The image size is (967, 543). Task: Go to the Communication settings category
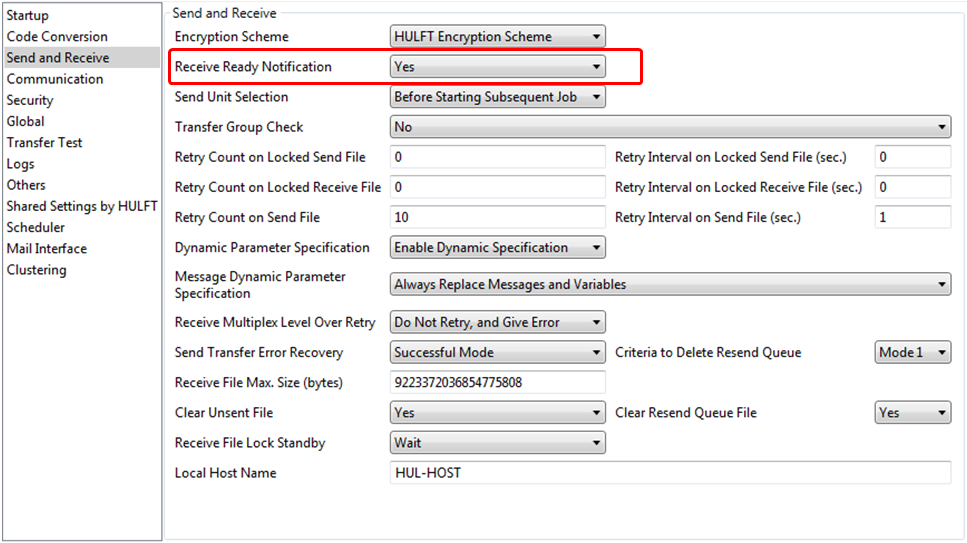tap(54, 79)
